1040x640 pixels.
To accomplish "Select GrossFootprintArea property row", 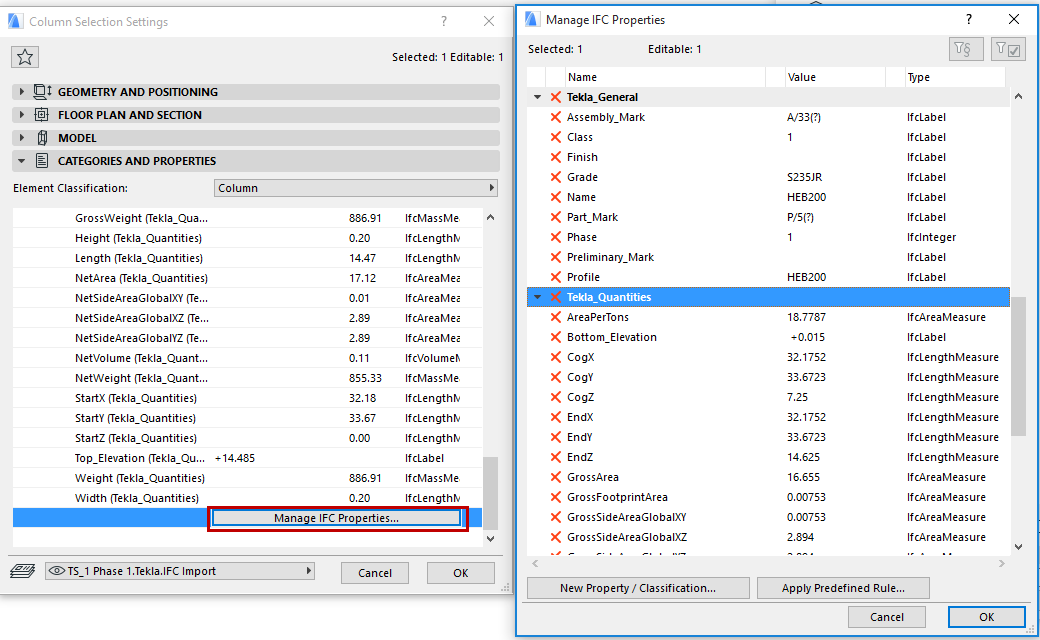I will (x=768, y=497).
